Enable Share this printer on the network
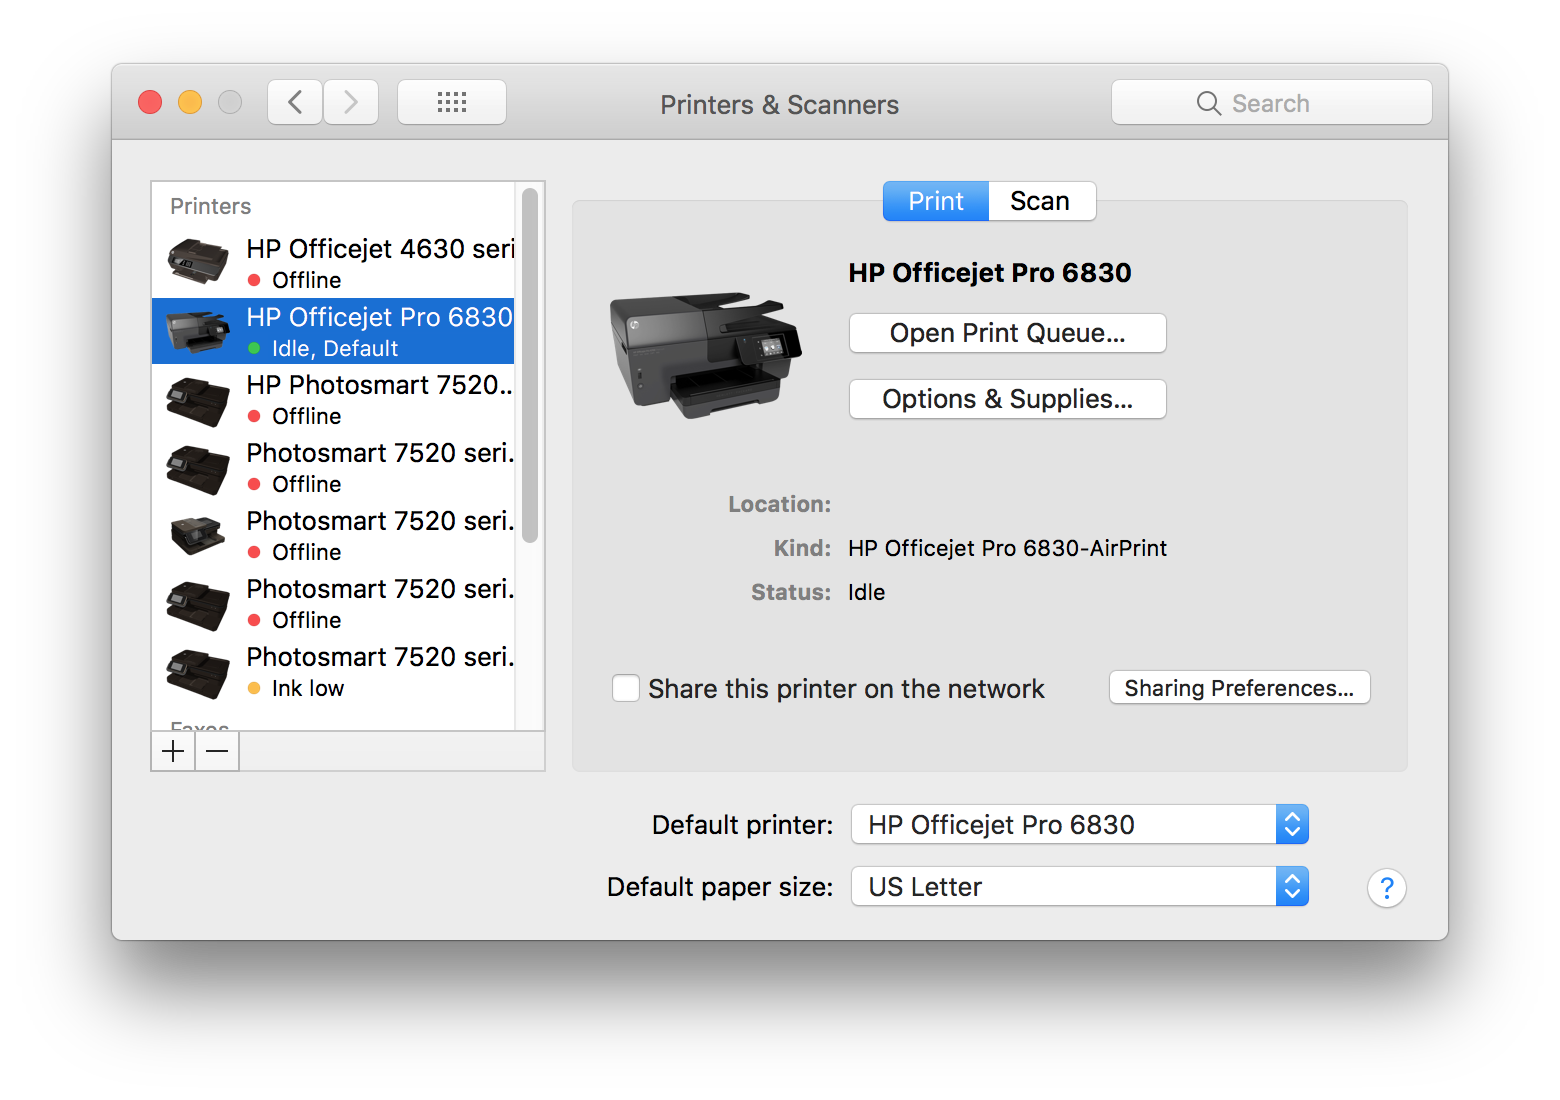The height and width of the screenshot is (1100, 1560). click(x=626, y=688)
